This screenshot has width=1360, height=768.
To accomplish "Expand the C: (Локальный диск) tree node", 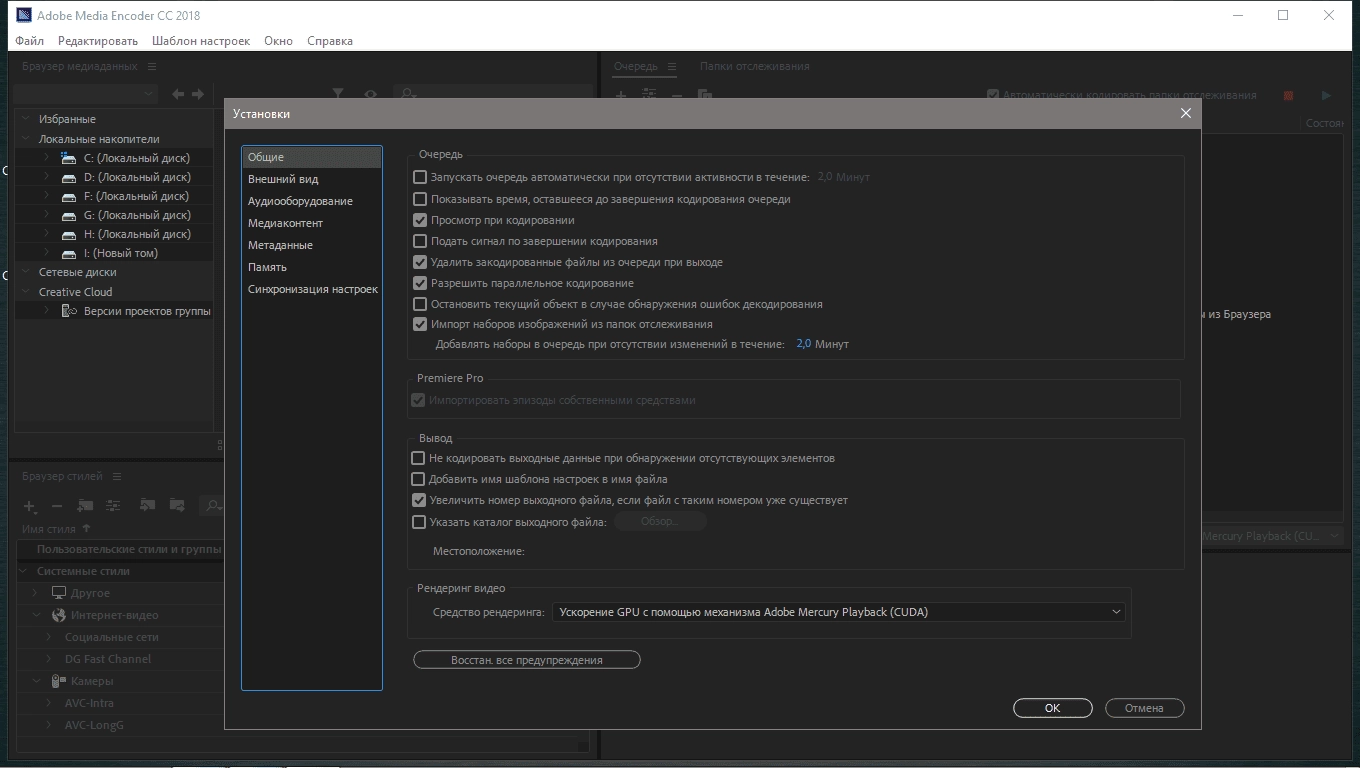I will click(x=46, y=158).
